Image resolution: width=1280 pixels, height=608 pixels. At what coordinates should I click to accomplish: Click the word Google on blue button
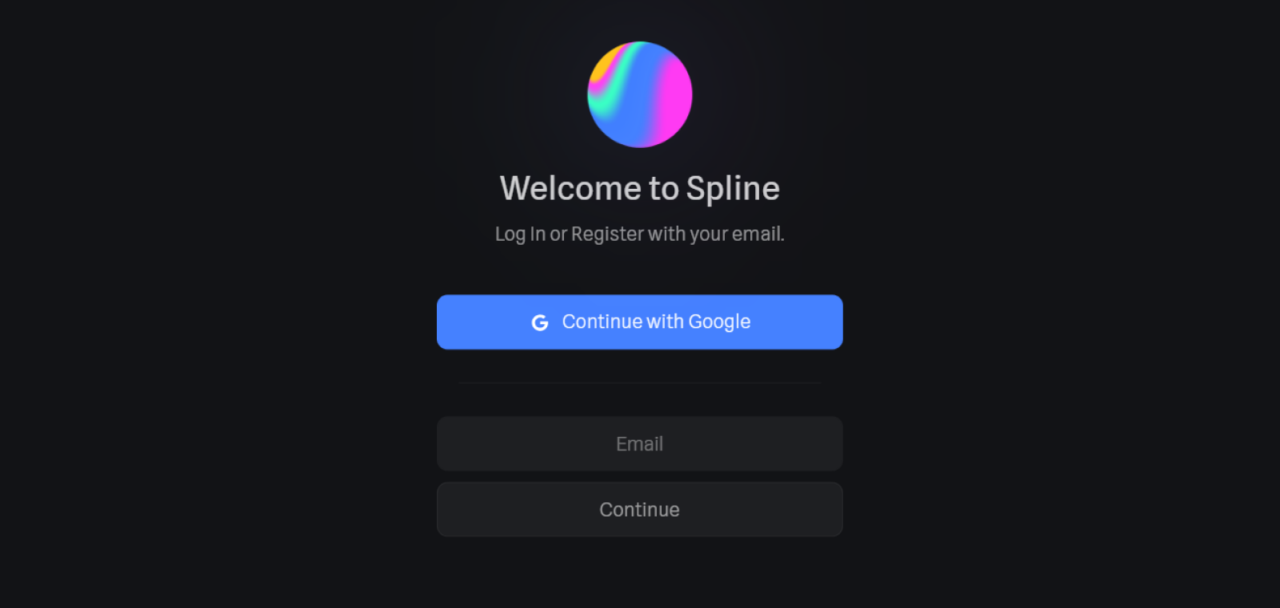coord(720,322)
